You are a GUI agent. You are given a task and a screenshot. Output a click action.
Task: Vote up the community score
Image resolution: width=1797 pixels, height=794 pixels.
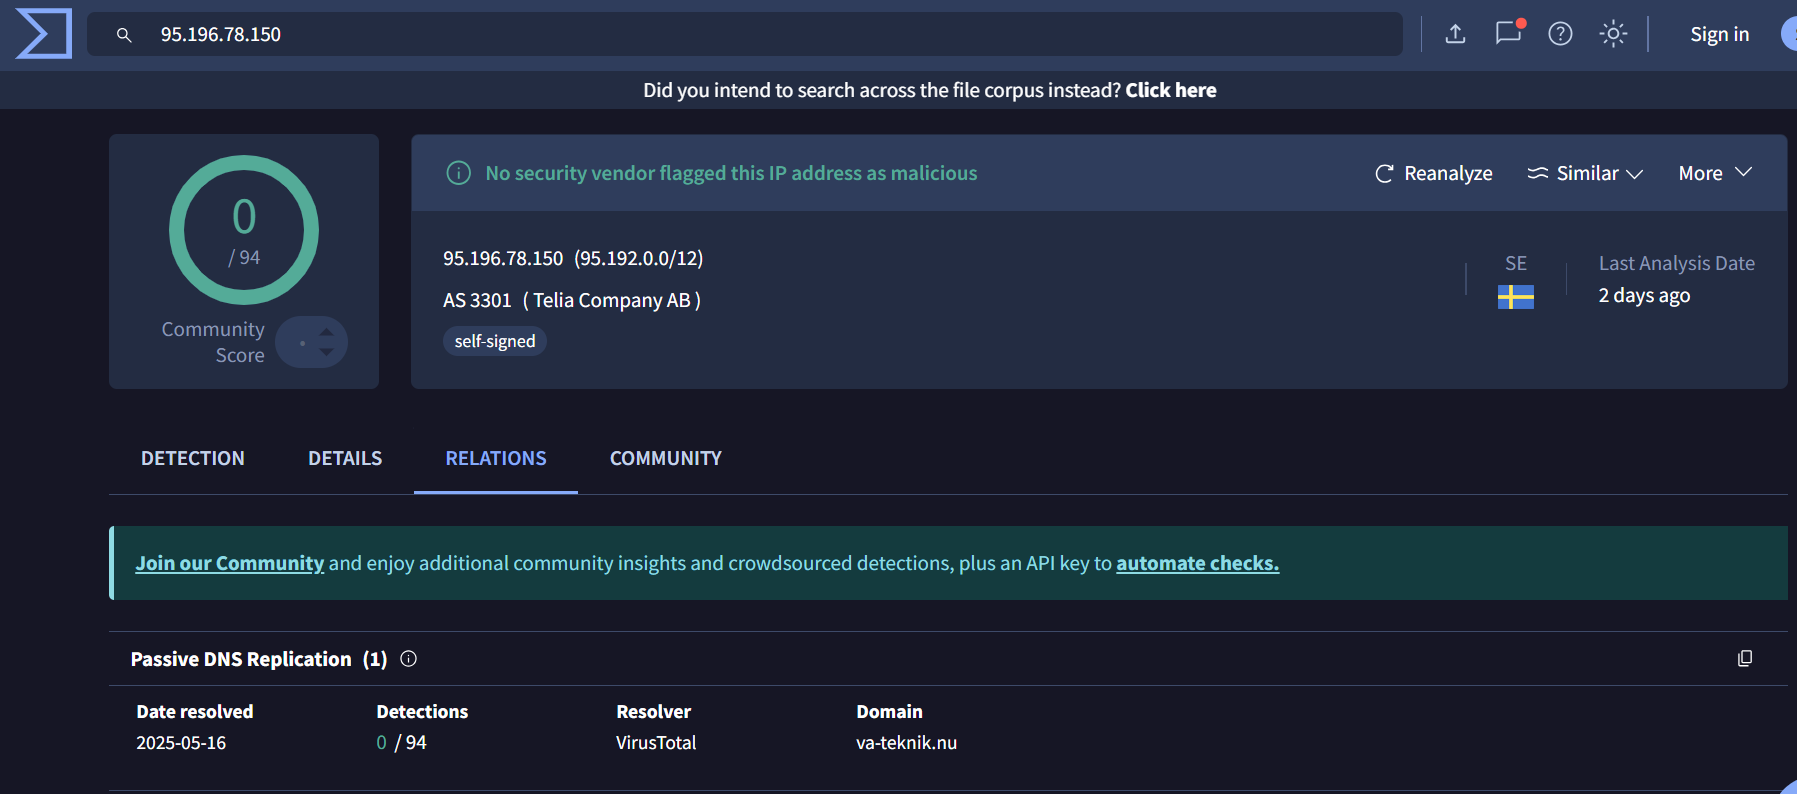tap(326, 332)
